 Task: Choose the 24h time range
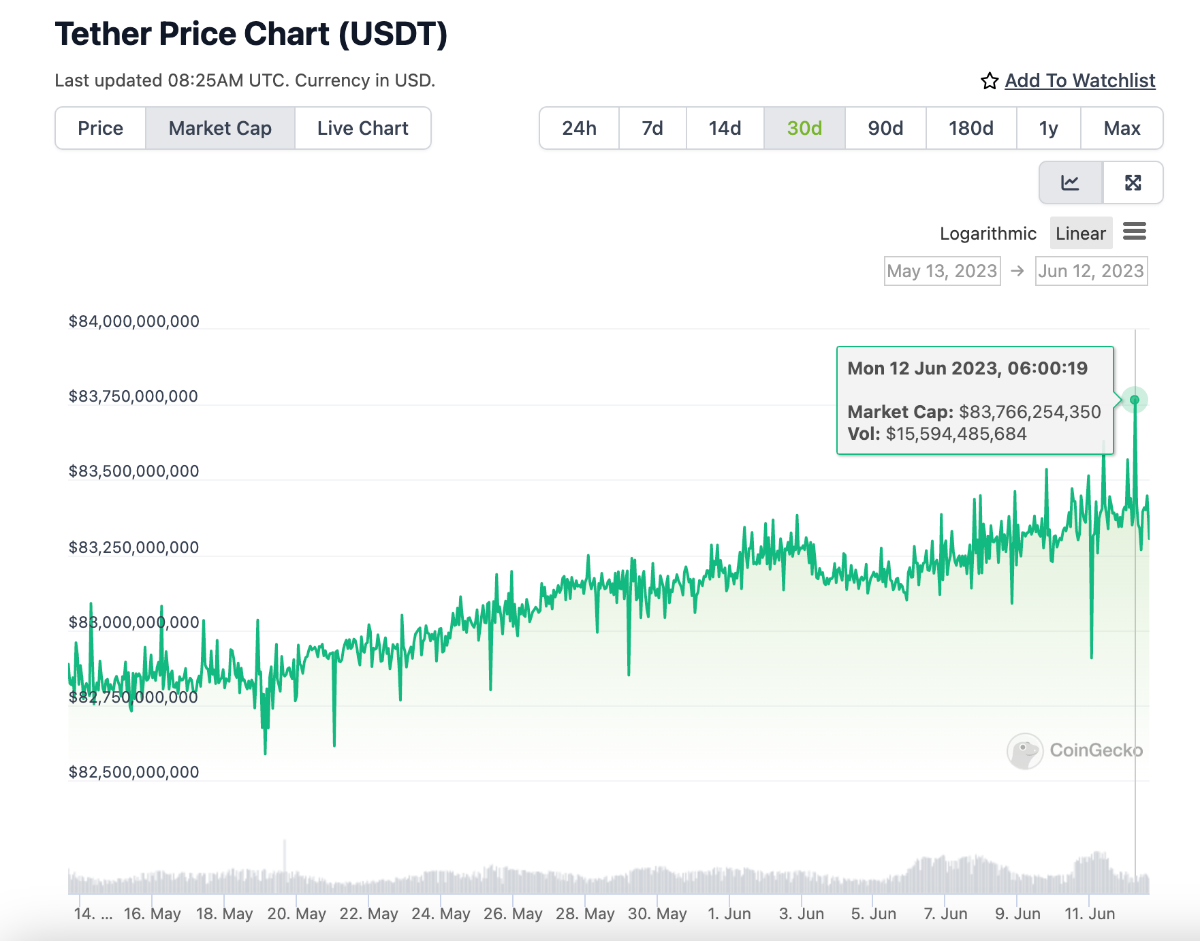pos(579,128)
